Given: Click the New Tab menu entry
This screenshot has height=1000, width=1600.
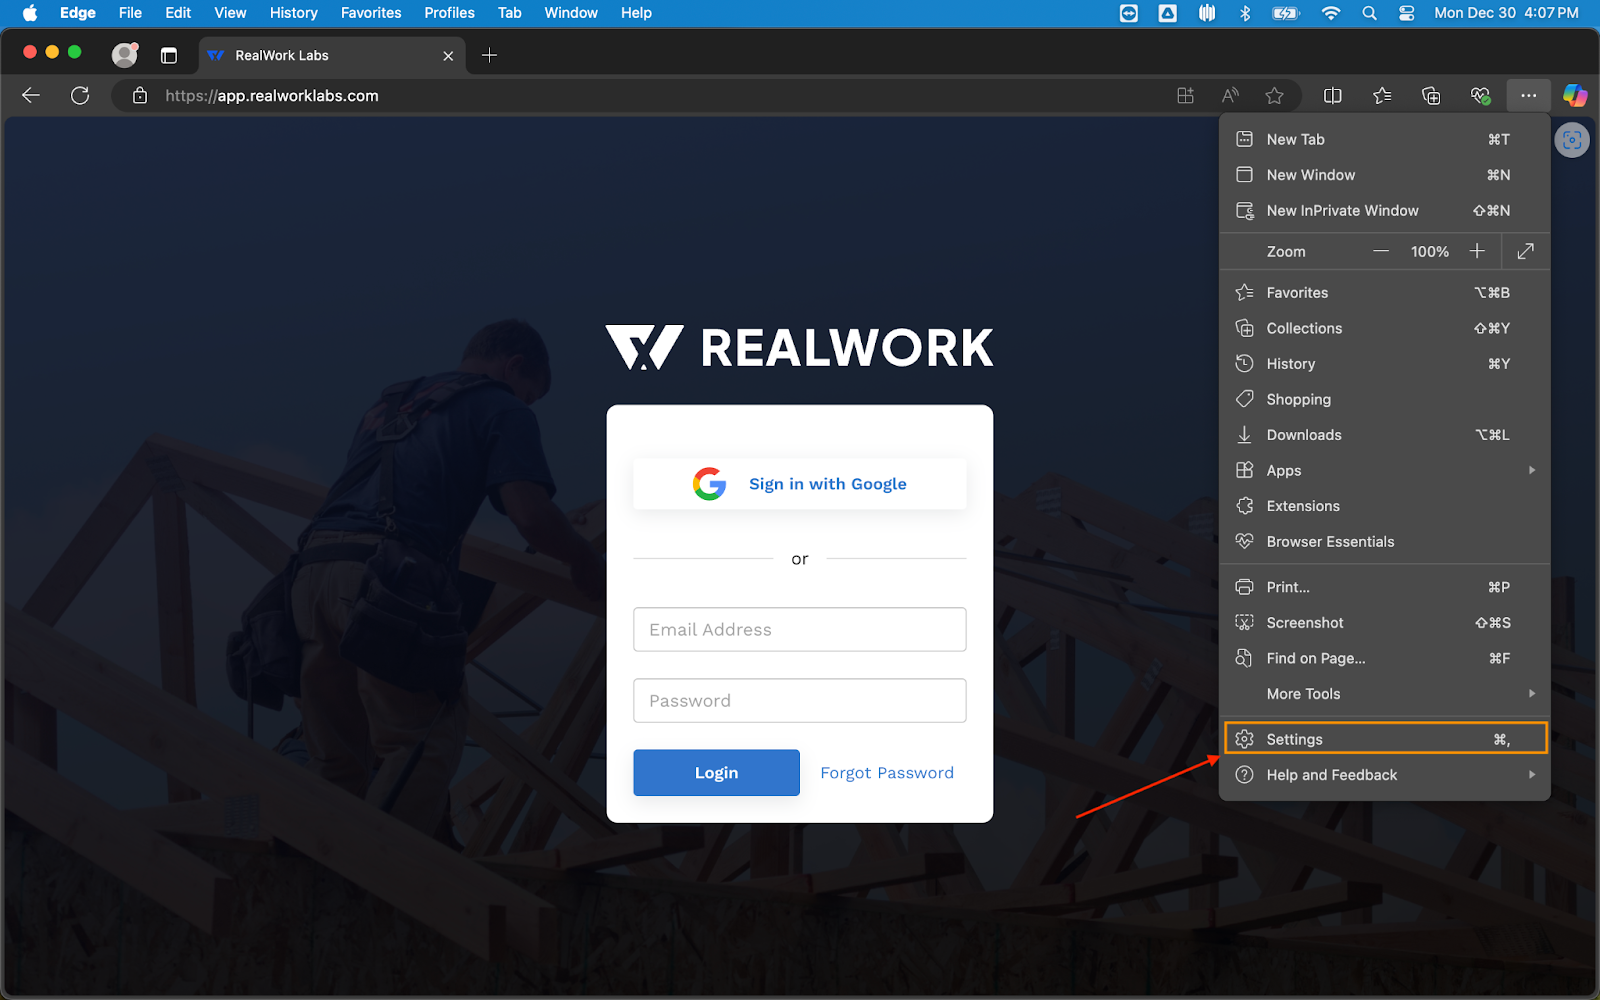Looking at the screenshot, I should pyautogui.click(x=1385, y=140).
